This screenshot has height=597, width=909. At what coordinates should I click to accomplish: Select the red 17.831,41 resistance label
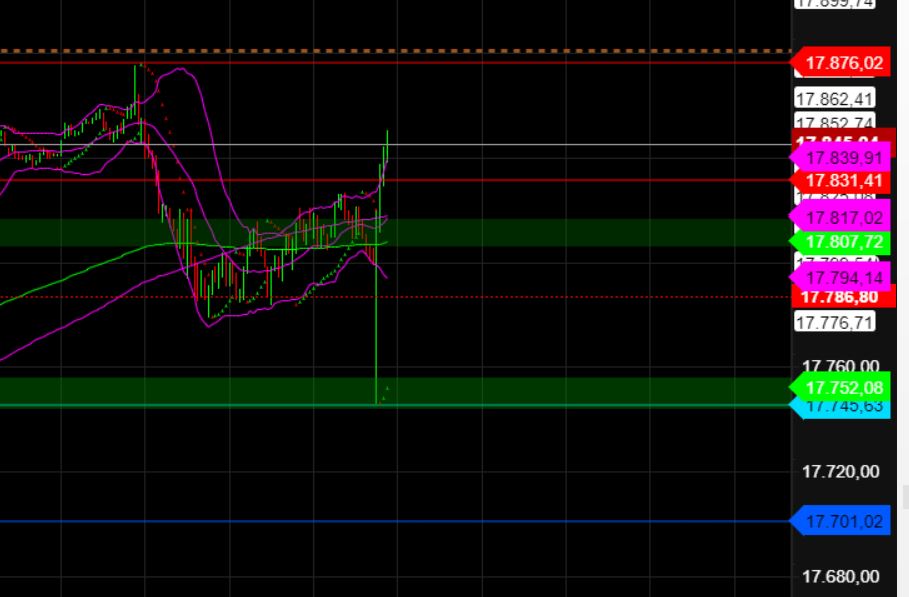pyautogui.click(x=843, y=181)
